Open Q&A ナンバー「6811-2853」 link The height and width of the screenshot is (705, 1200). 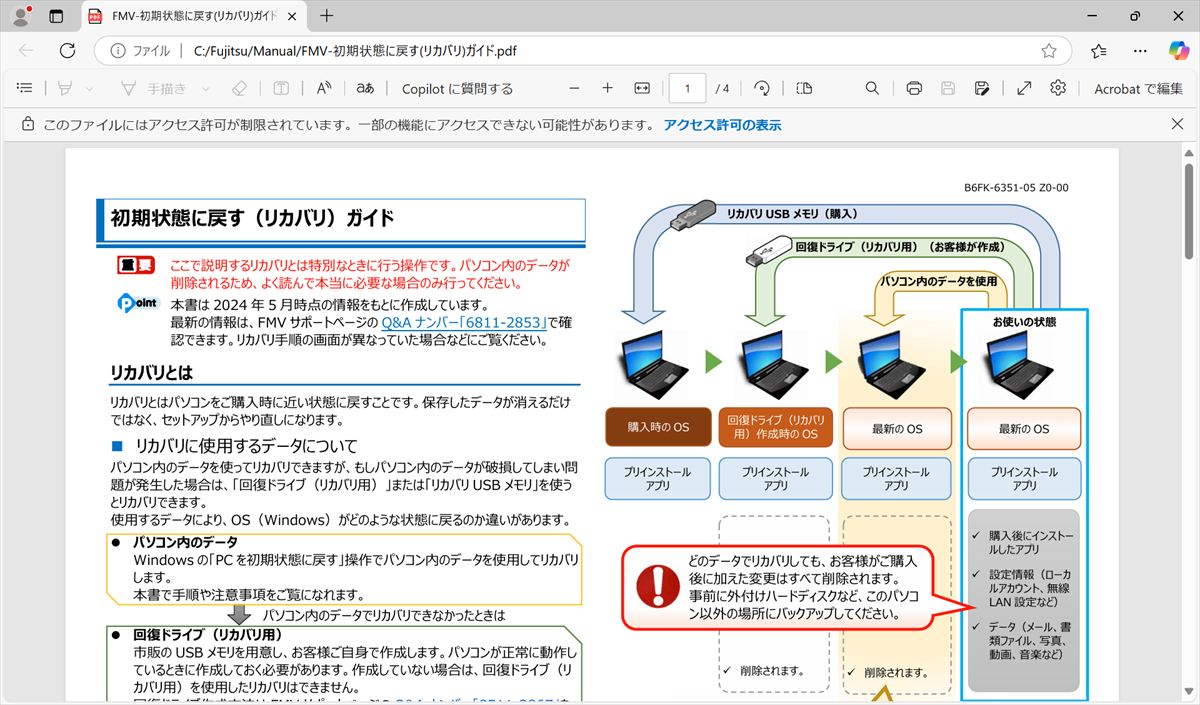pyautogui.click(x=462, y=323)
